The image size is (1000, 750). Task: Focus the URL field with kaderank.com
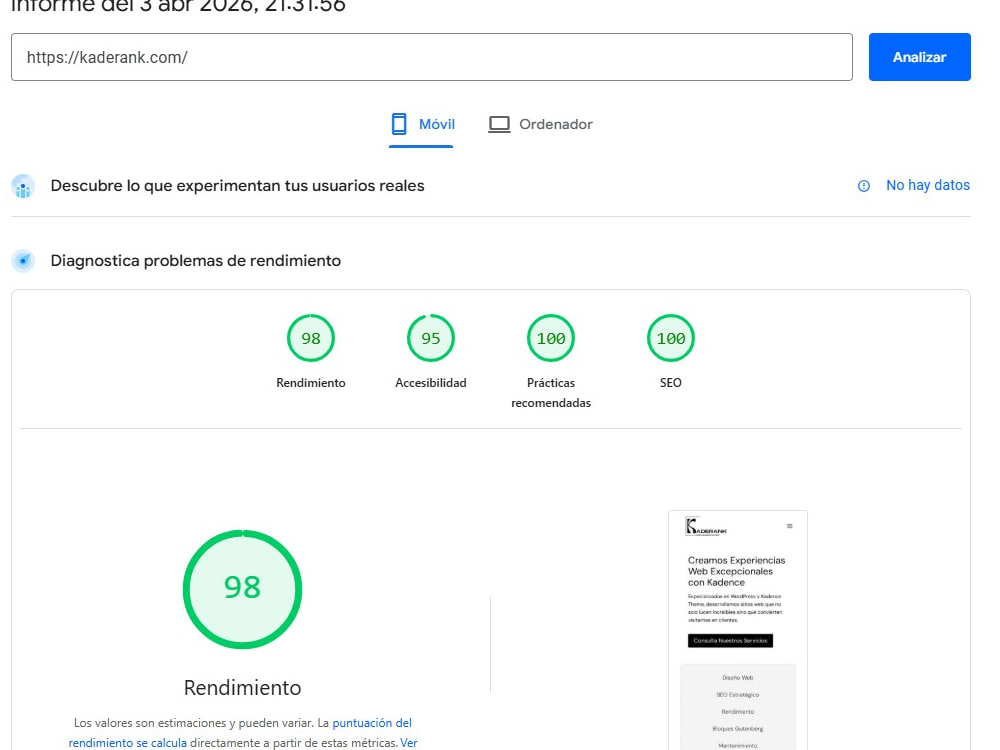[432, 57]
